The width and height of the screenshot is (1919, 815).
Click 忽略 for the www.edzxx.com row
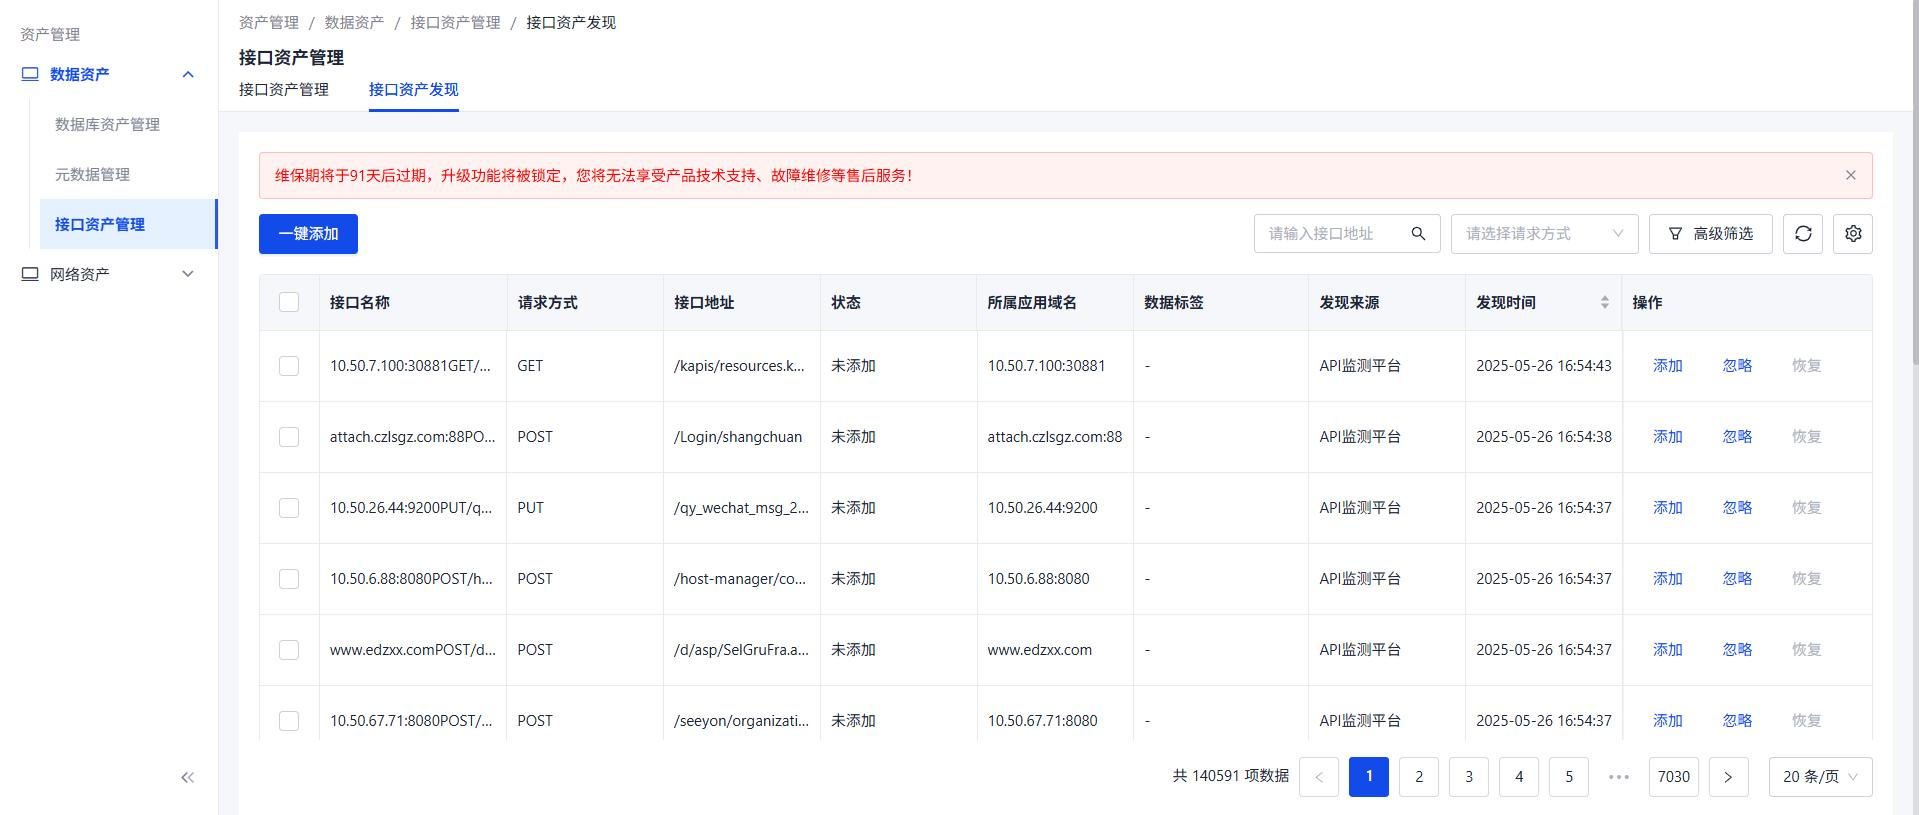coord(1736,650)
